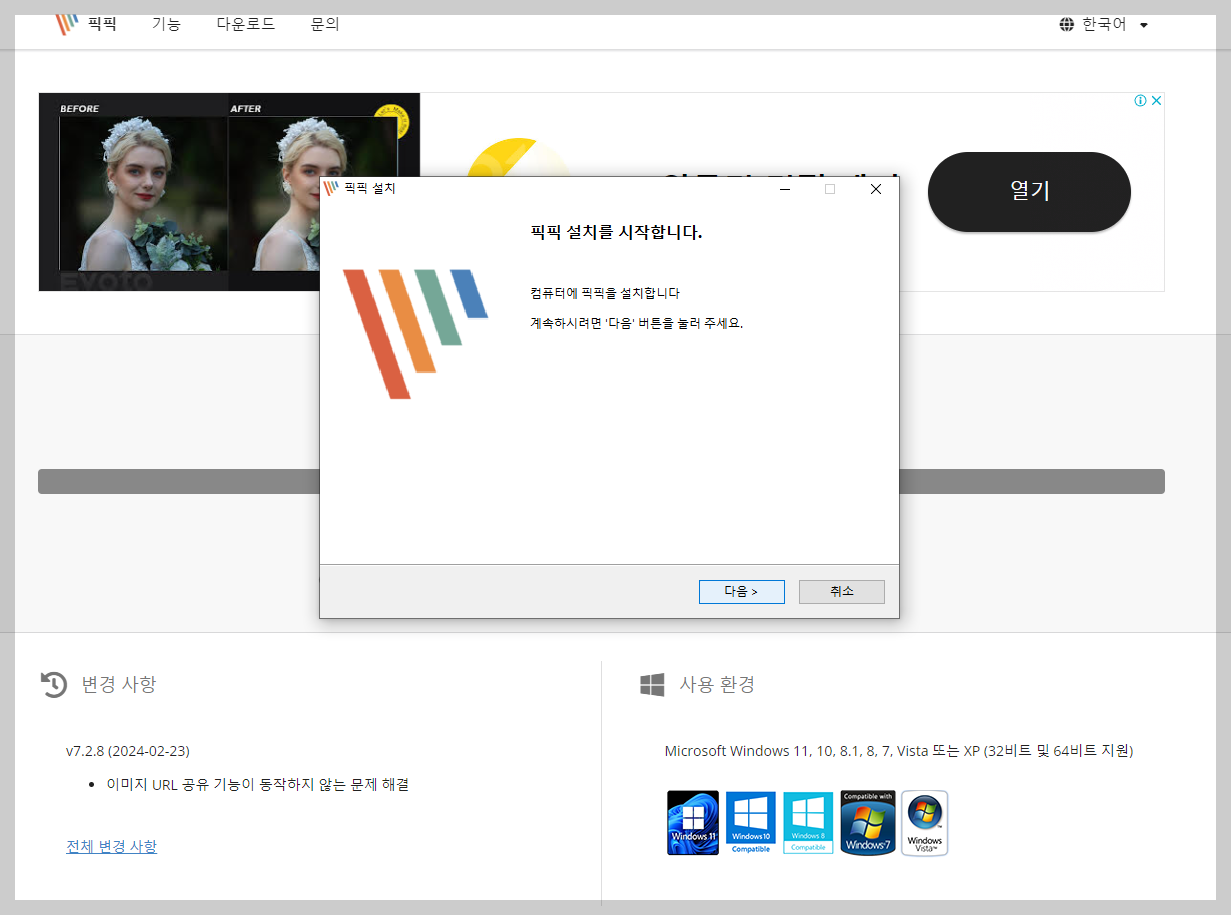Select 다운로드 in the navigation bar
Image resolution: width=1231 pixels, height=915 pixels.
pos(245,23)
